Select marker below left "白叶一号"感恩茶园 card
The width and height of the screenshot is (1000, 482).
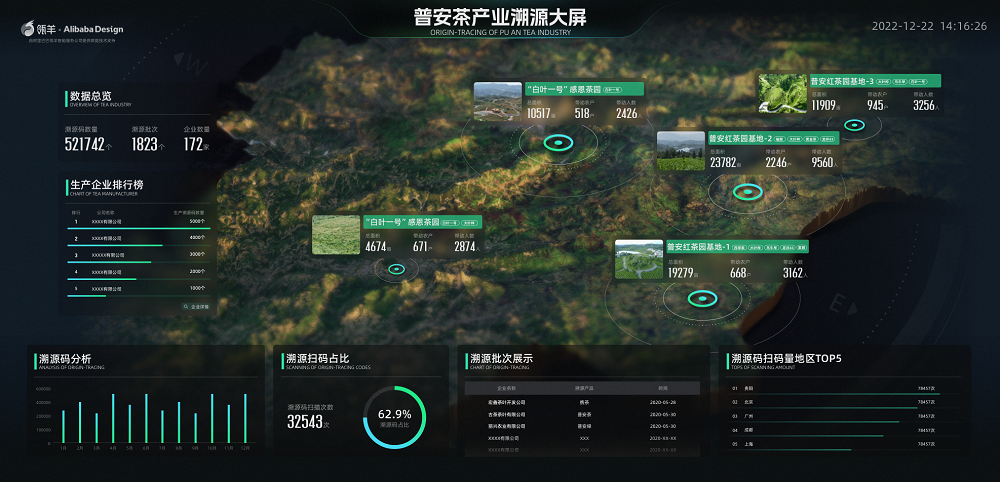click(x=396, y=269)
